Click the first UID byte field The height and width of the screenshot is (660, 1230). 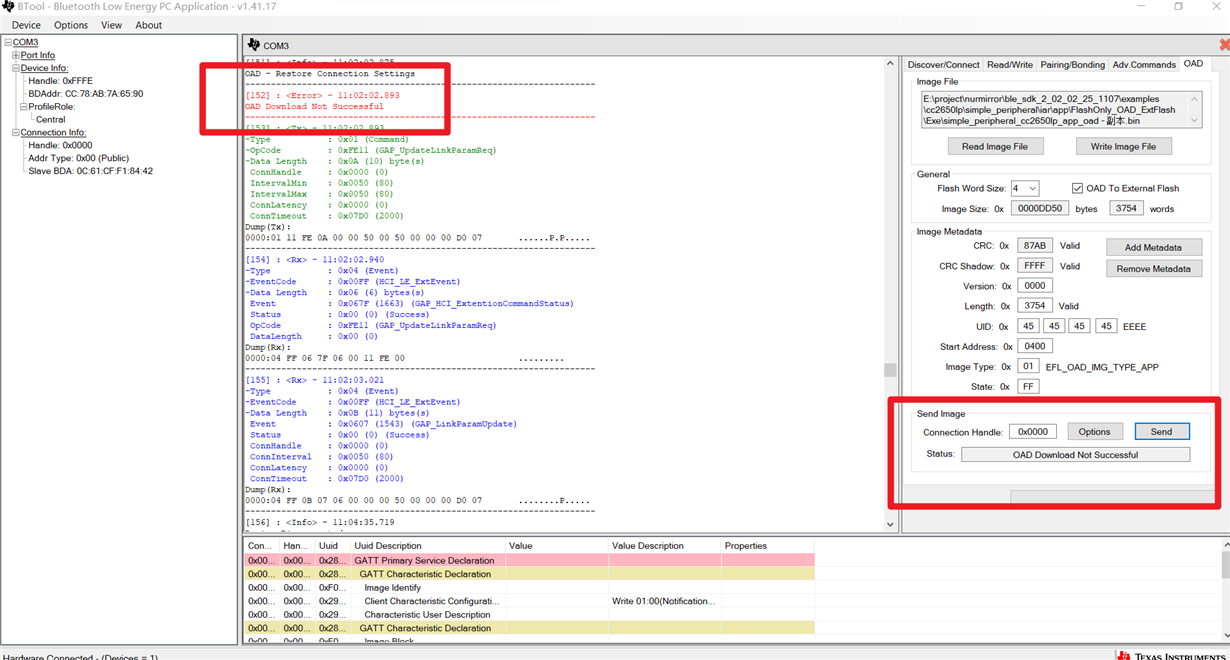click(1028, 326)
